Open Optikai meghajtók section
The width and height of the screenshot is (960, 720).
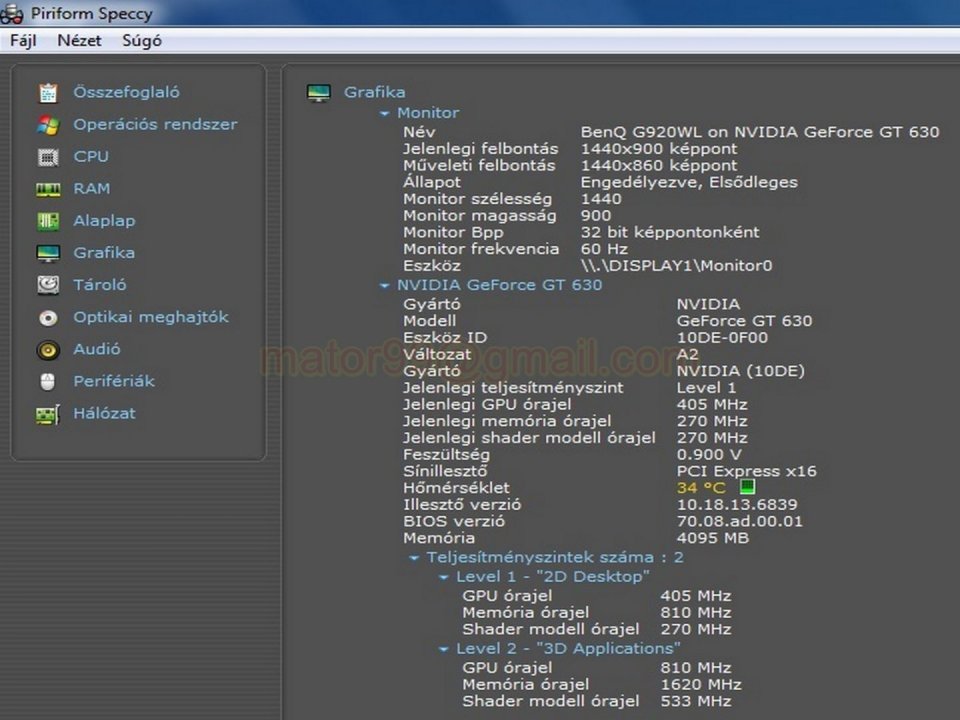[x=151, y=317]
